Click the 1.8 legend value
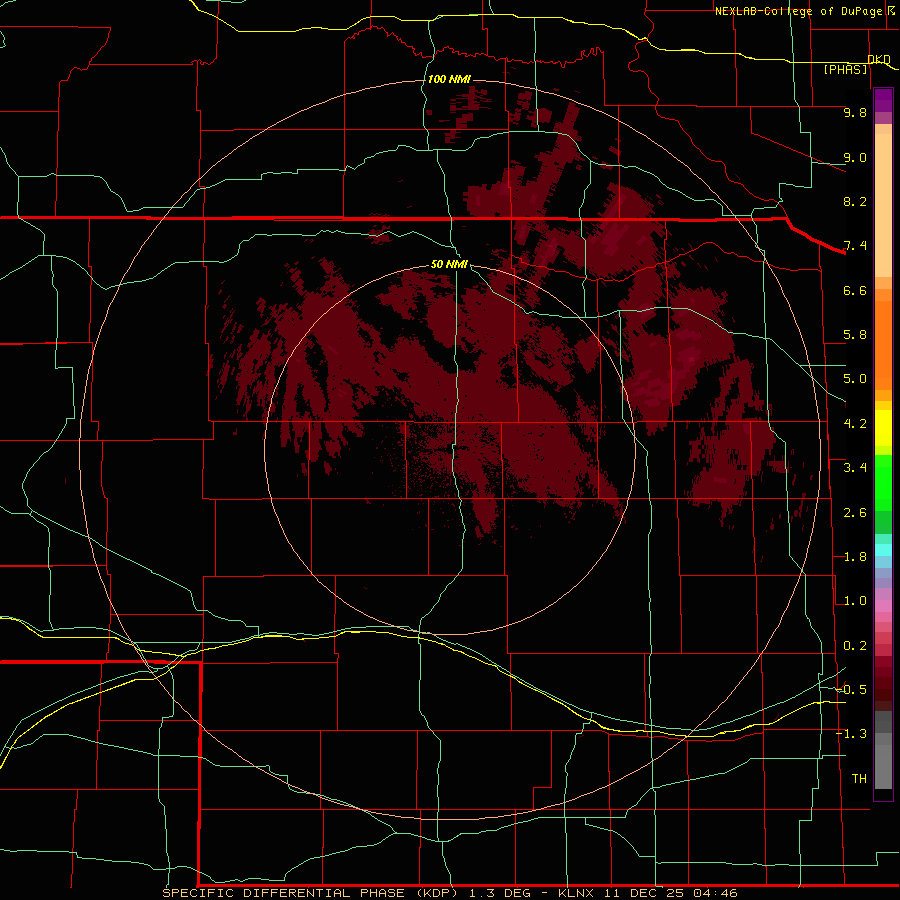 [855, 557]
